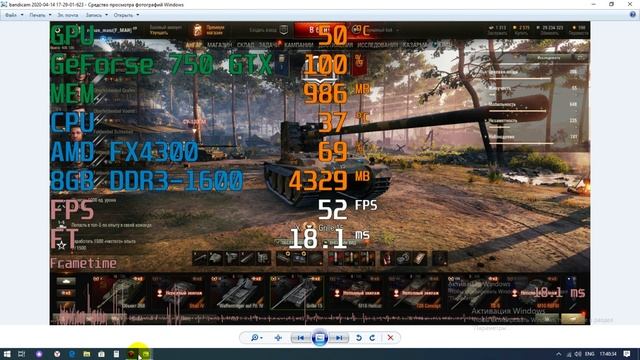Click the volume icon in system tray
Screen dimensions: 640x360
[x=578, y=354]
